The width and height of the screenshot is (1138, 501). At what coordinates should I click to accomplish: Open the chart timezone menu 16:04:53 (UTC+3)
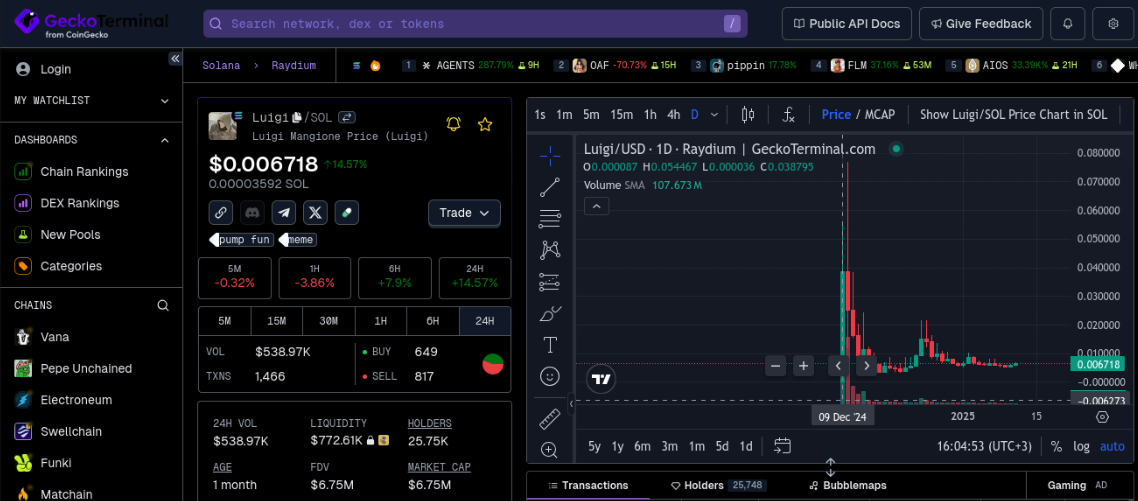click(984, 446)
